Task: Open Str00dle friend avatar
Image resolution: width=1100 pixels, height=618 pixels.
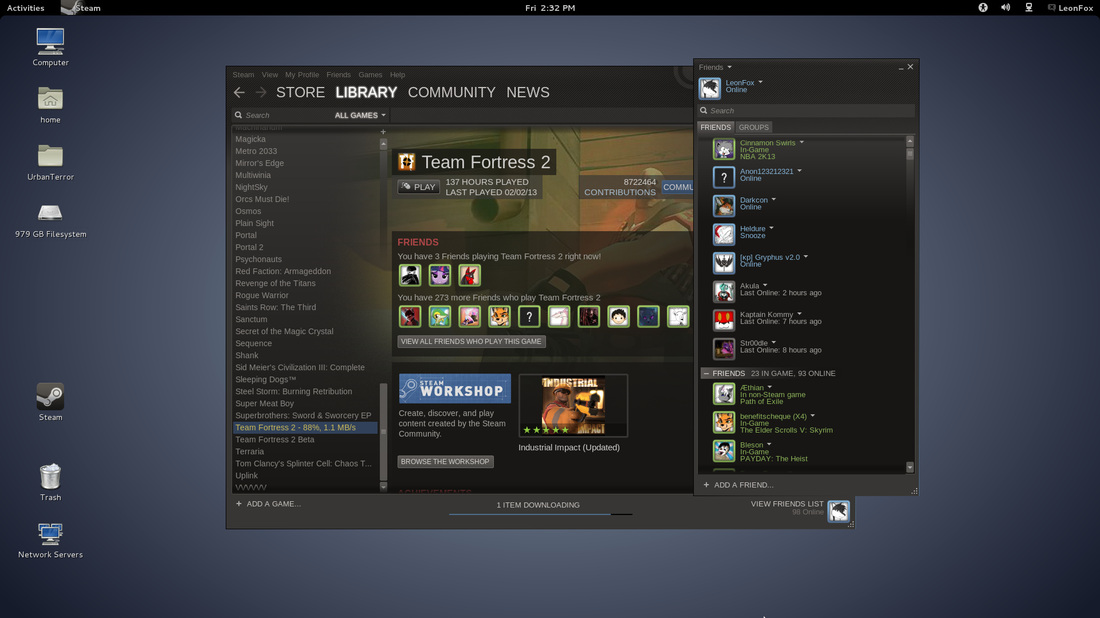Action: pyautogui.click(x=724, y=349)
